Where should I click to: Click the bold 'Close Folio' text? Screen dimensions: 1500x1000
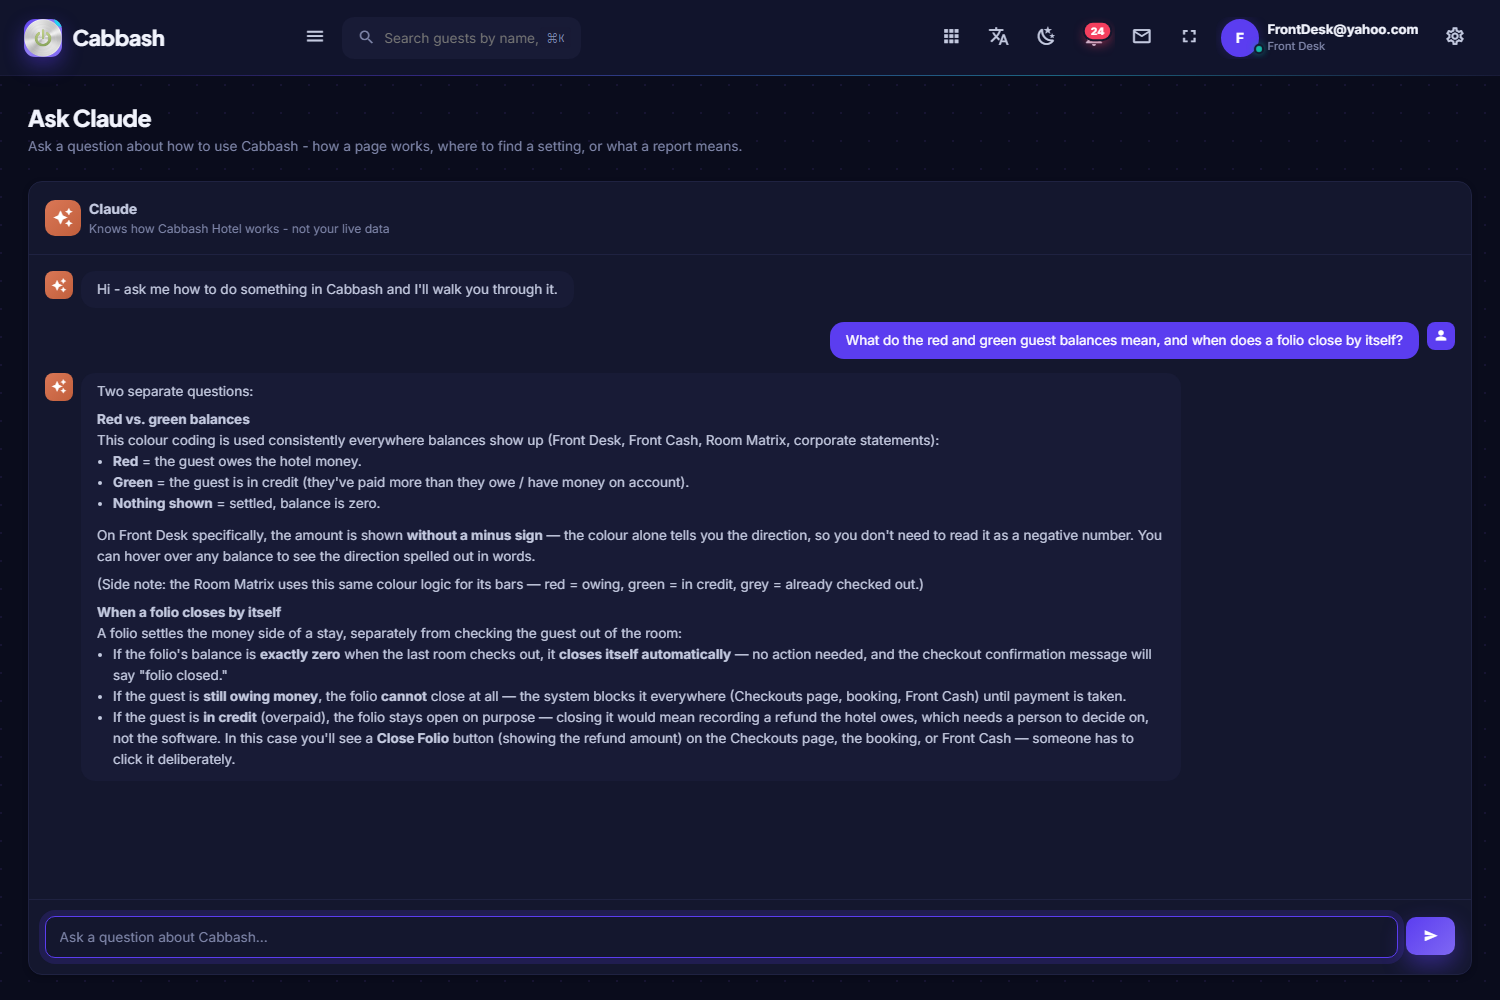[x=413, y=738]
